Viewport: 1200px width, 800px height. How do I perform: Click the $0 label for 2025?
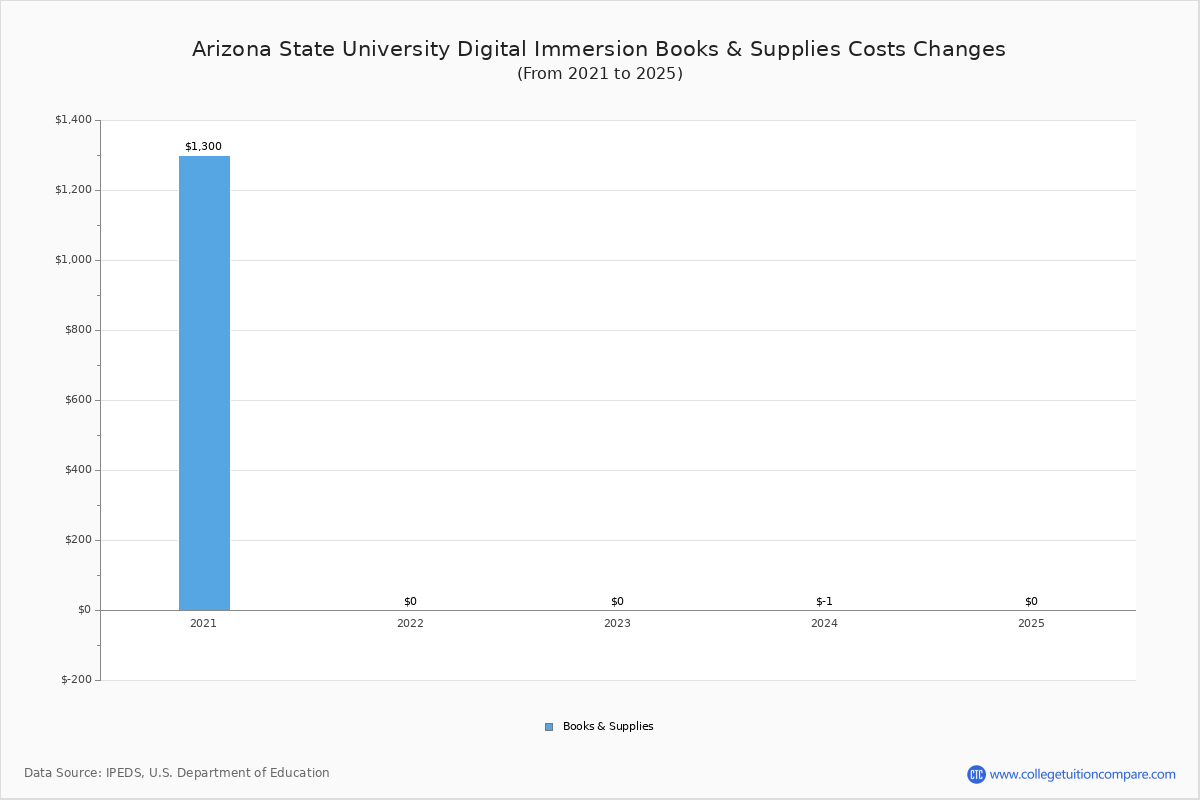1031,601
